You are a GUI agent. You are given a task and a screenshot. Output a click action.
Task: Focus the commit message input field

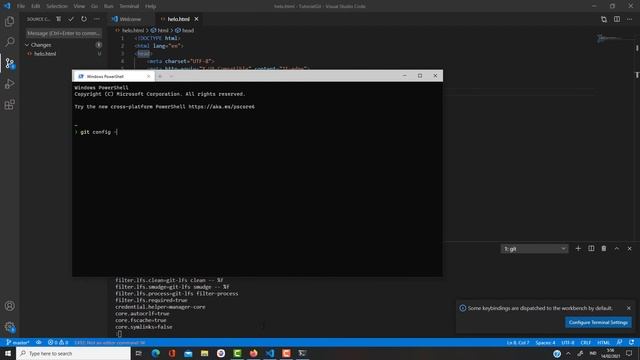pyautogui.click(x=64, y=33)
